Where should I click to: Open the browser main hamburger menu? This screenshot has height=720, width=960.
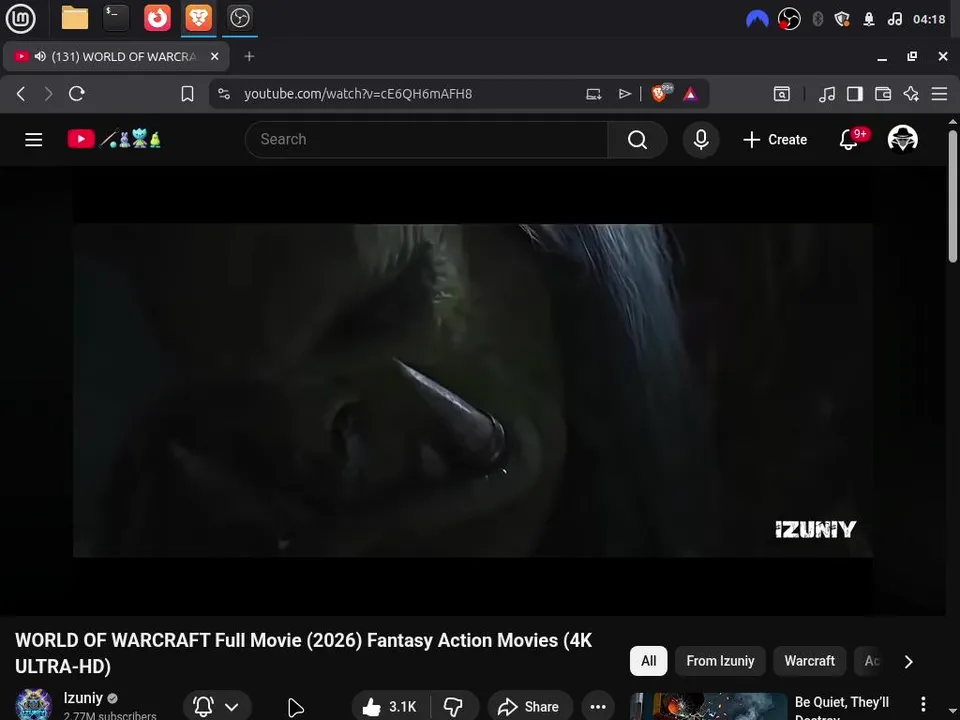tap(939, 94)
